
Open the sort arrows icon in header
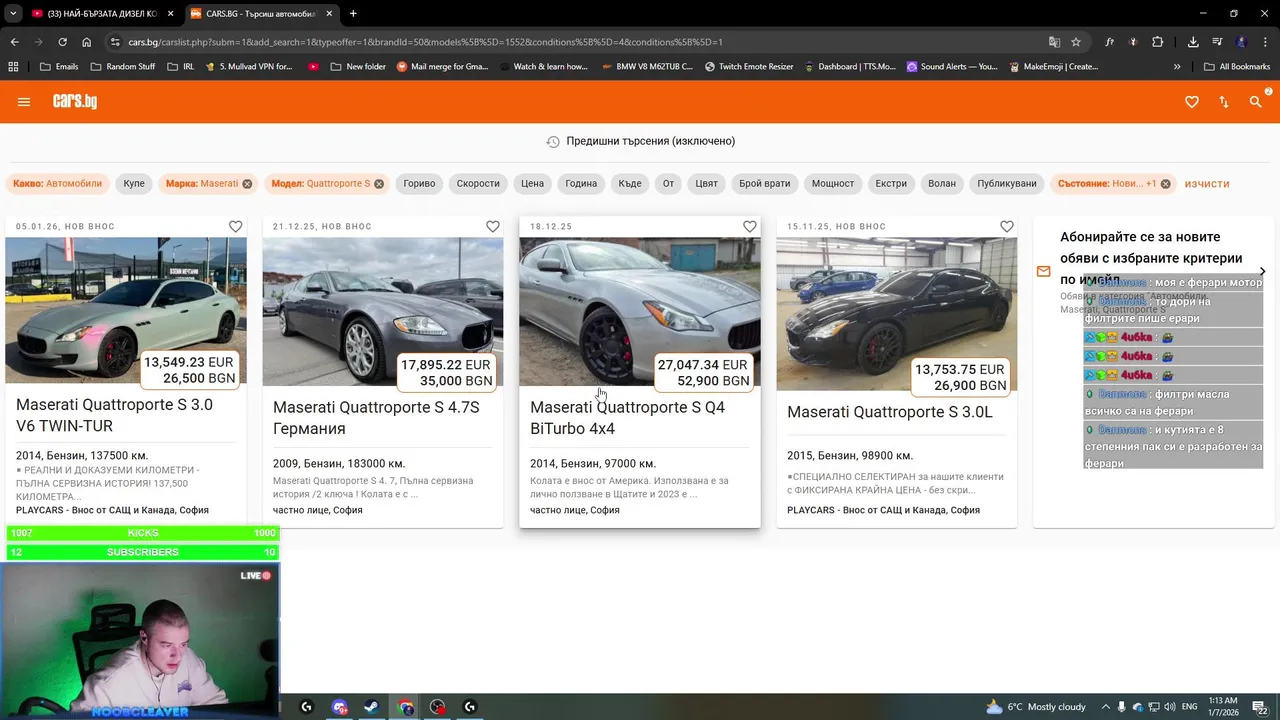coord(1223,102)
